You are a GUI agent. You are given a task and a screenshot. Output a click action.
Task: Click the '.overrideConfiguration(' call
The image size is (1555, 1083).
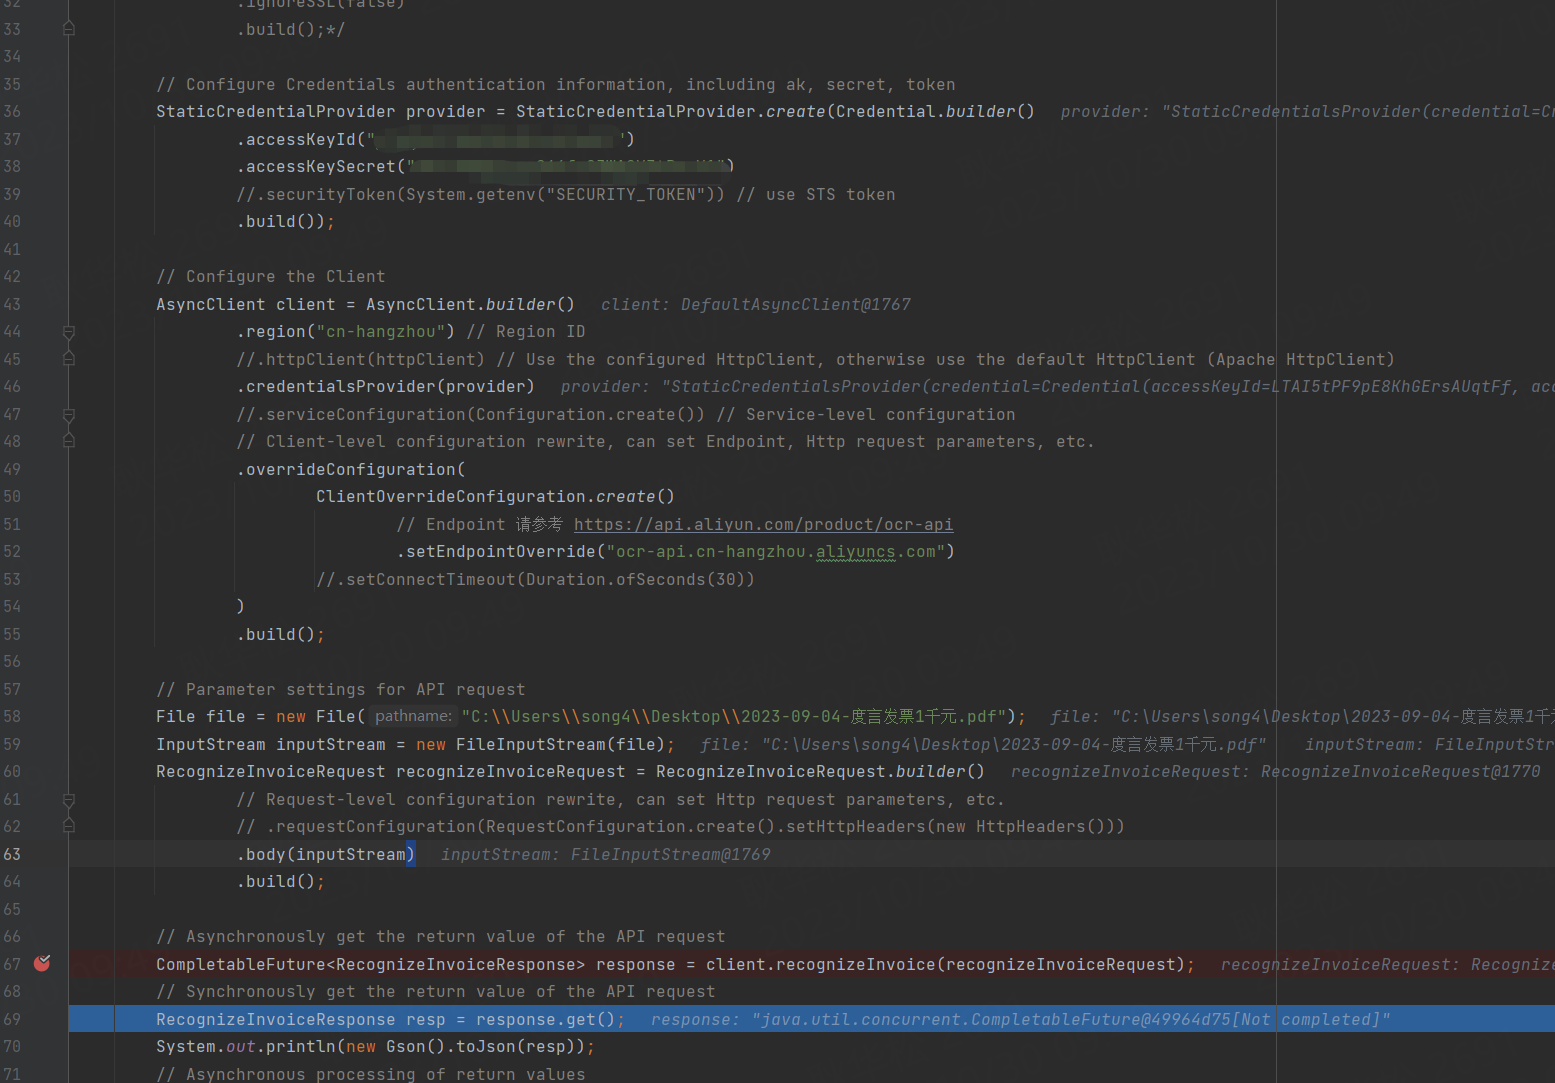351,469
